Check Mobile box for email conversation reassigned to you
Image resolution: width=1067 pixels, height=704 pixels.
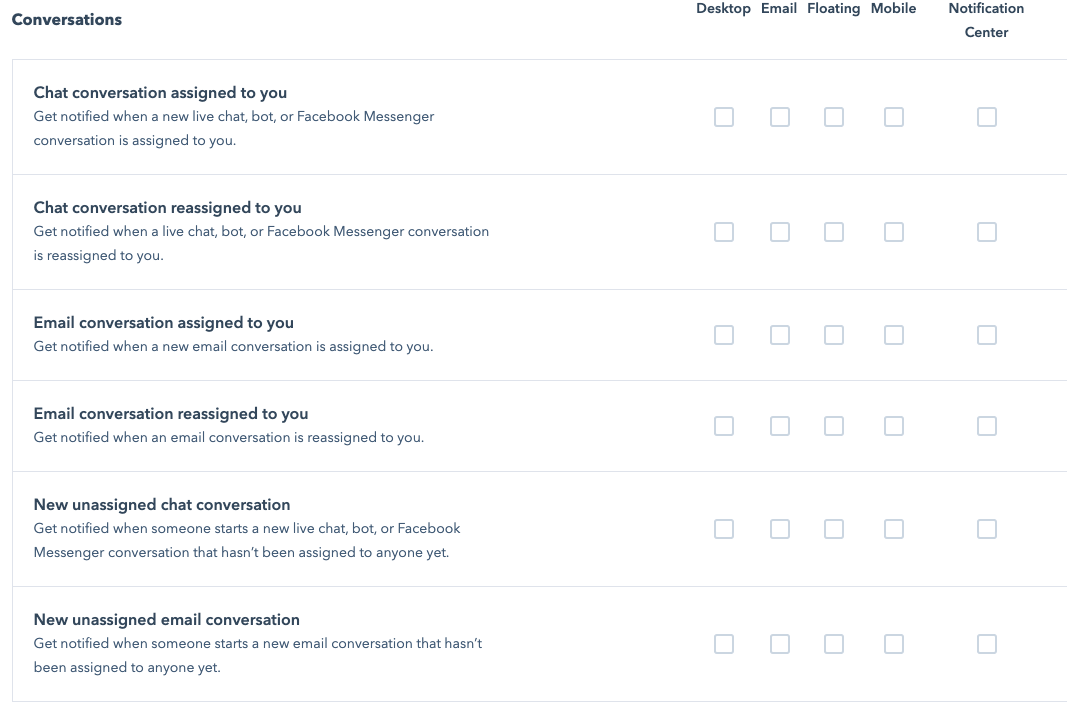pos(893,426)
